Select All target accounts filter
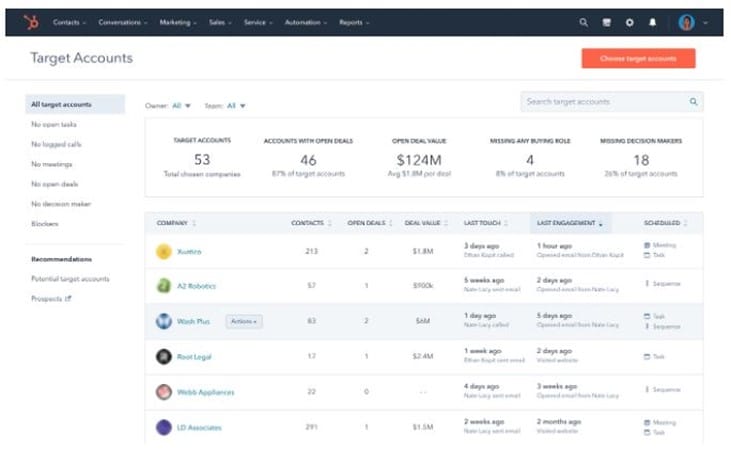Screen dimensions: 731x464 pos(75,104)
